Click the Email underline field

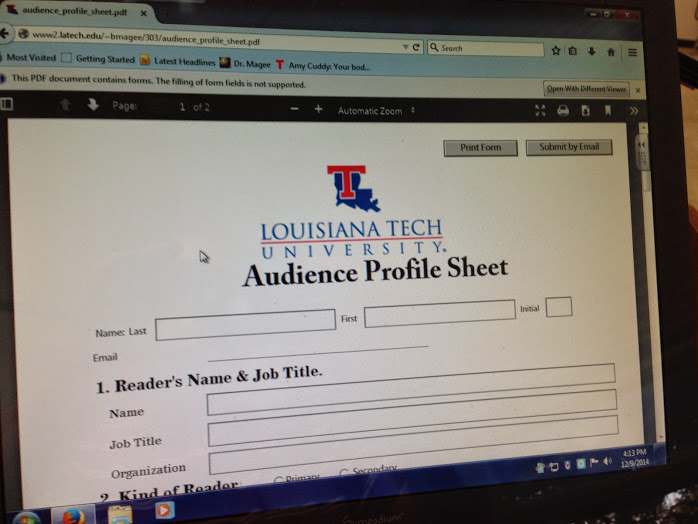[x=318, y=352]
